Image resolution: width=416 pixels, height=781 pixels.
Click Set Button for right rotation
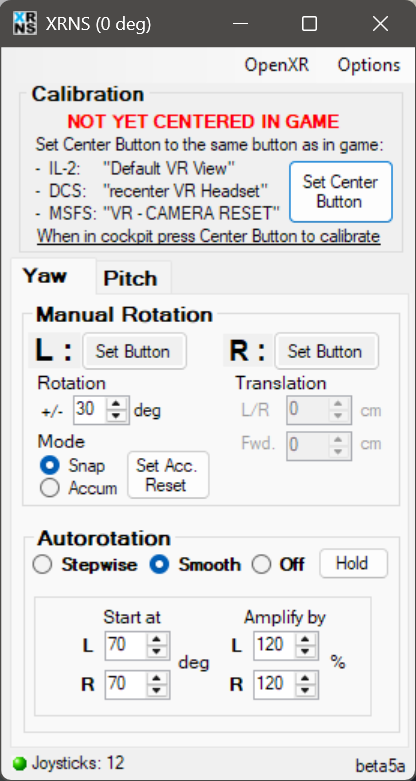(325, 351)
